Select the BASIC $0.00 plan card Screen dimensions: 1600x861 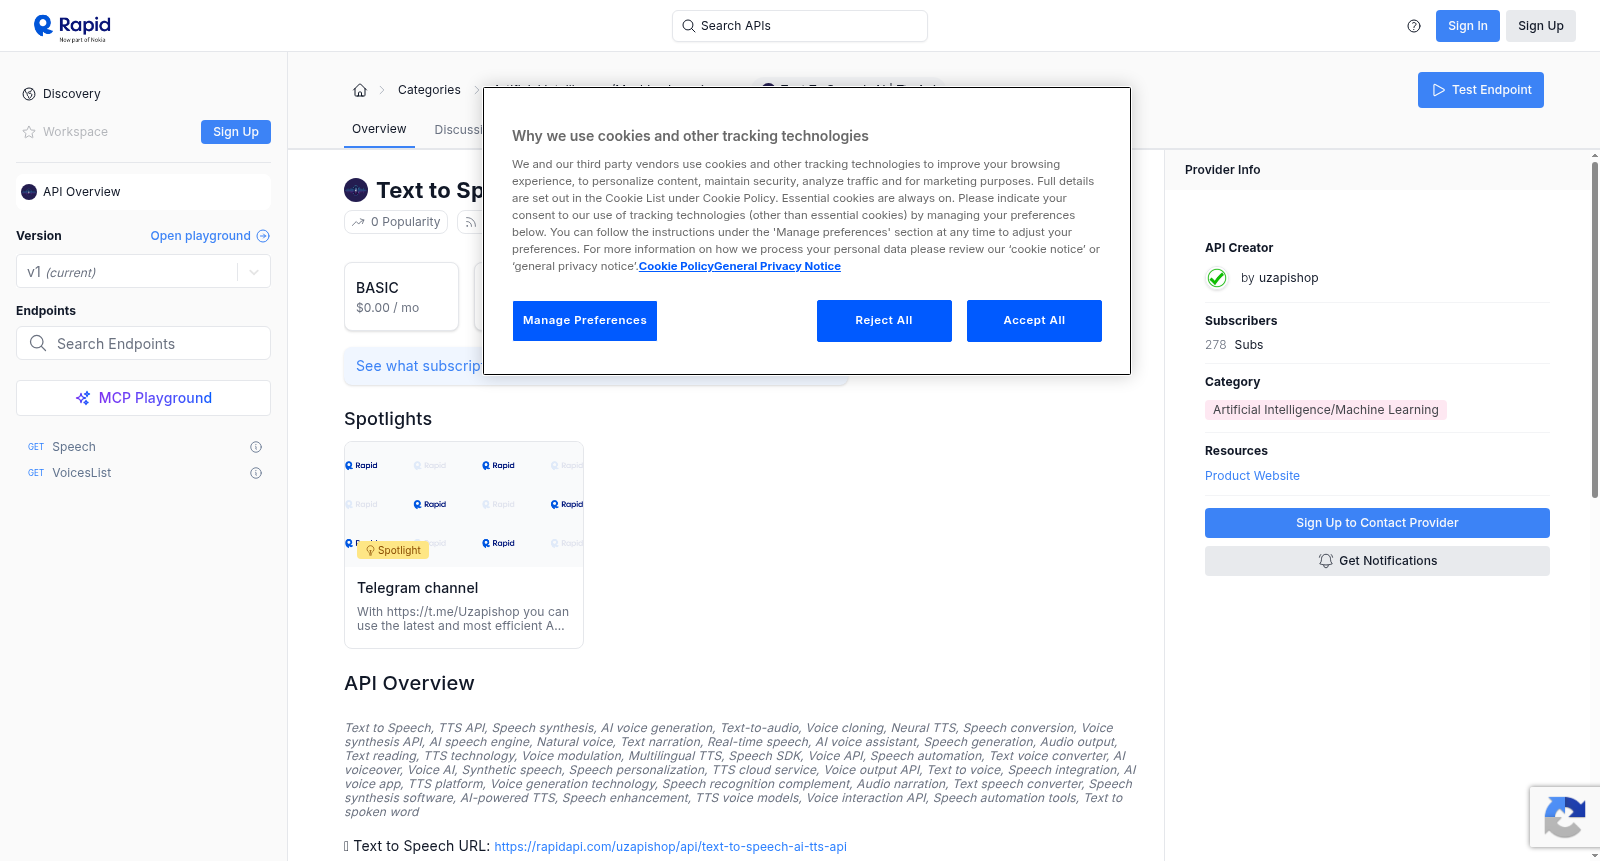click(x=401, y=297)
